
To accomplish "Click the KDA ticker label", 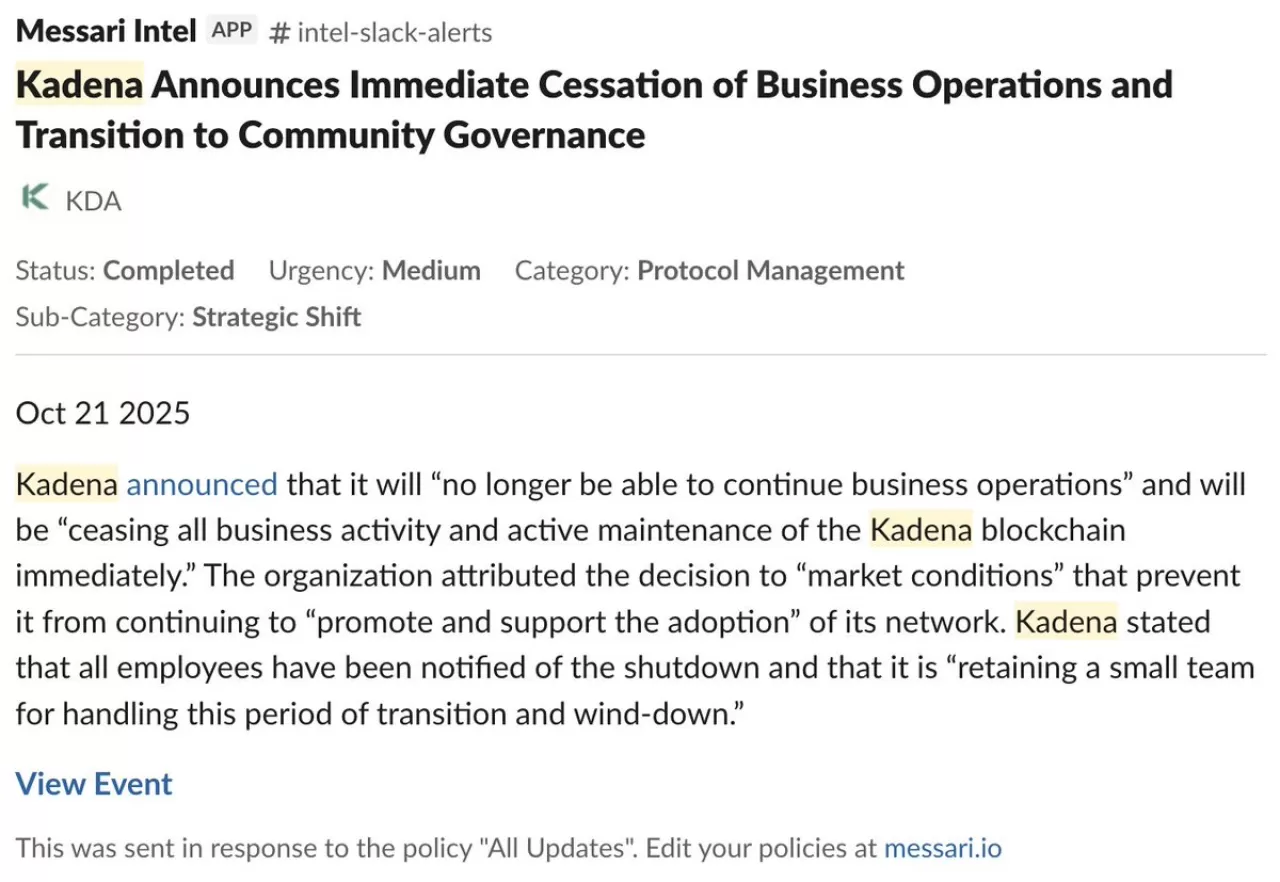I will (x=93, y=201).
